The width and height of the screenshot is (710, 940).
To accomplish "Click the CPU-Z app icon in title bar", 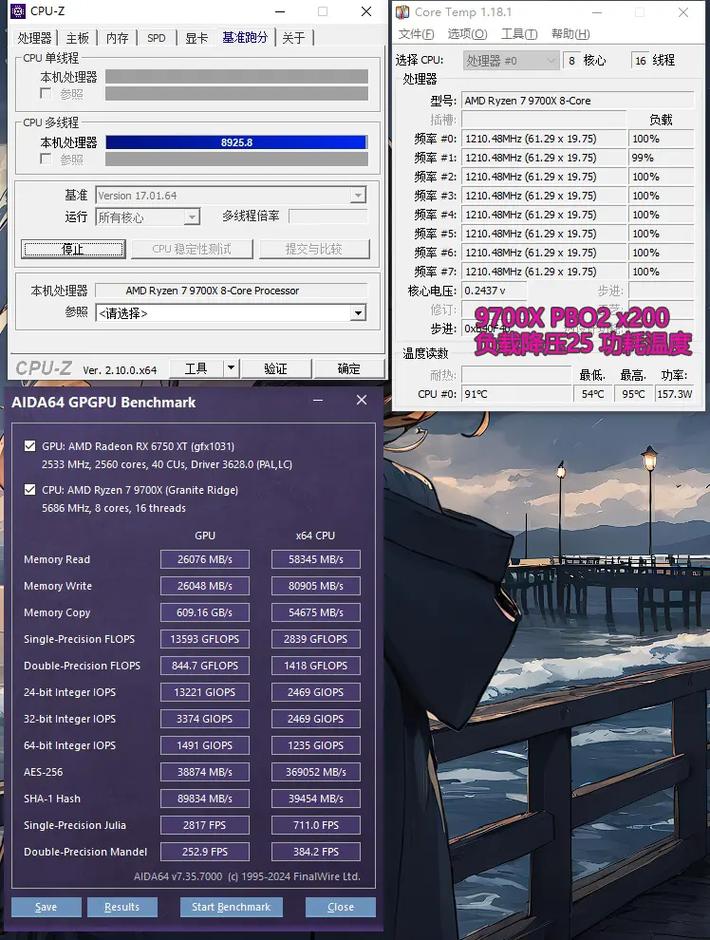I will (x=18, y=12).
